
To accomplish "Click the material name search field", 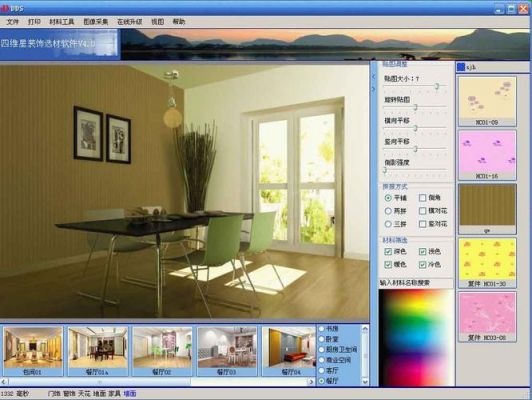I will click(x=416, y=283).
